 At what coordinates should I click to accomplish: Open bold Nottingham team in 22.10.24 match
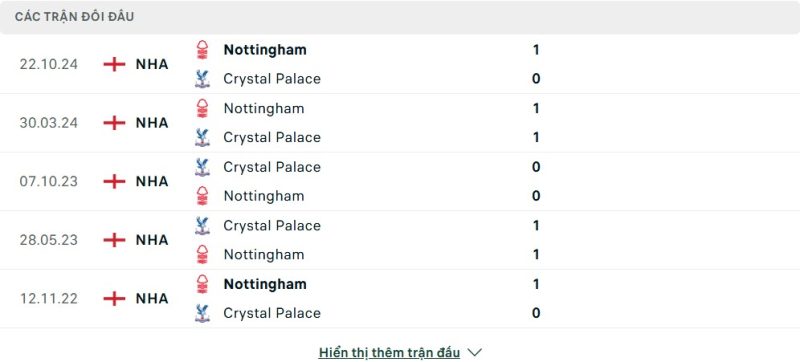coord(265,50)
